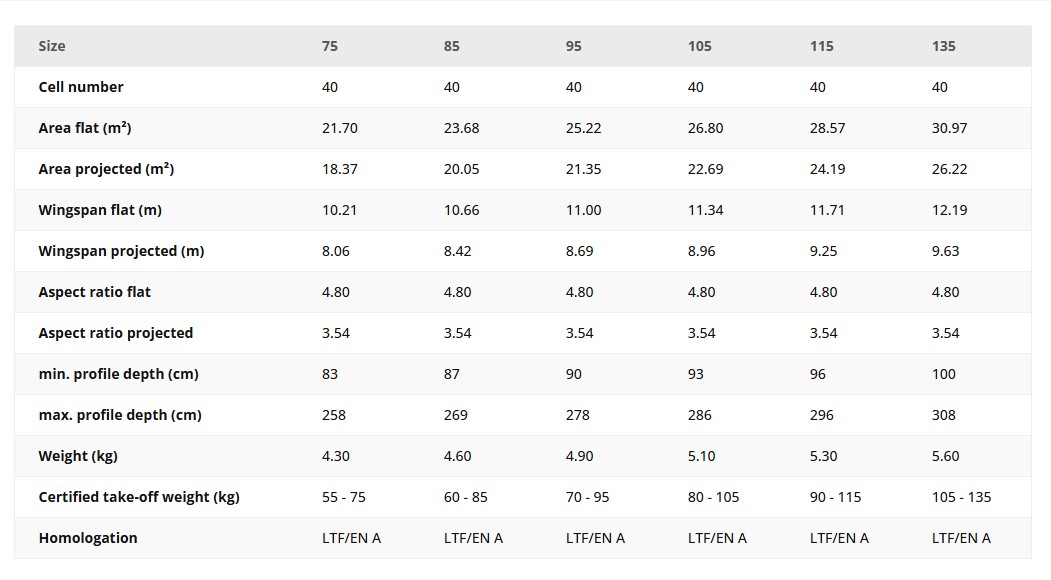Screen dimensions: 1051x580
Task: Click the Homologation row label
Action: [x=88, y=538]
